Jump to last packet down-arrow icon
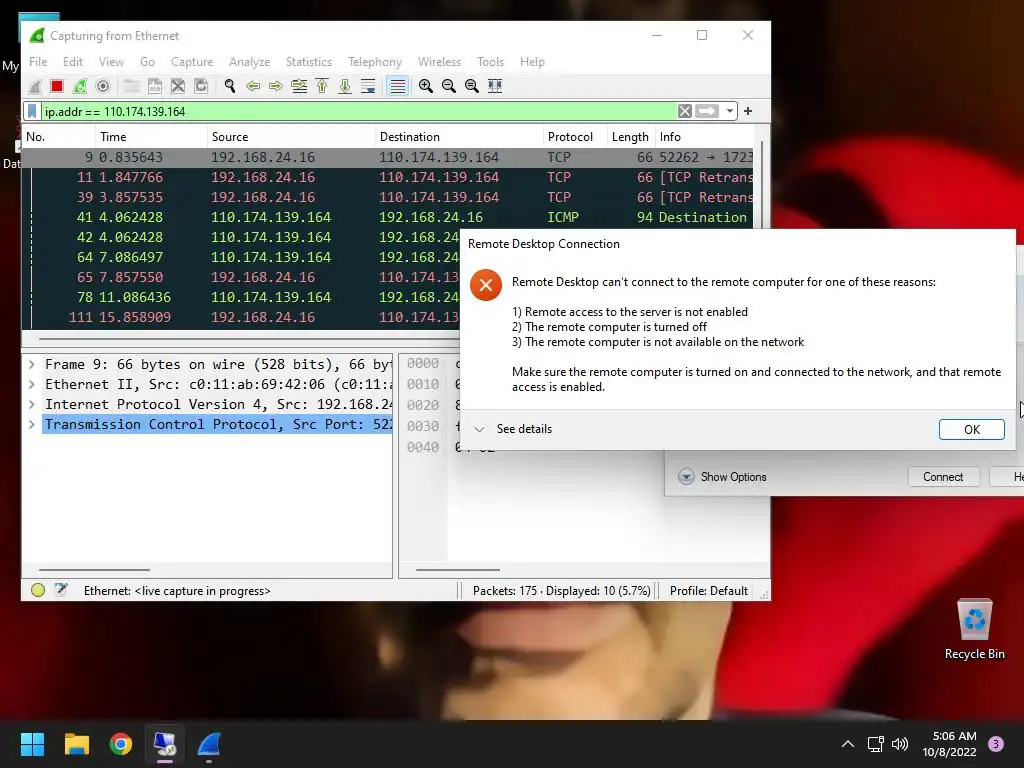Viewport: 1024px width, 768px height. 345,86
